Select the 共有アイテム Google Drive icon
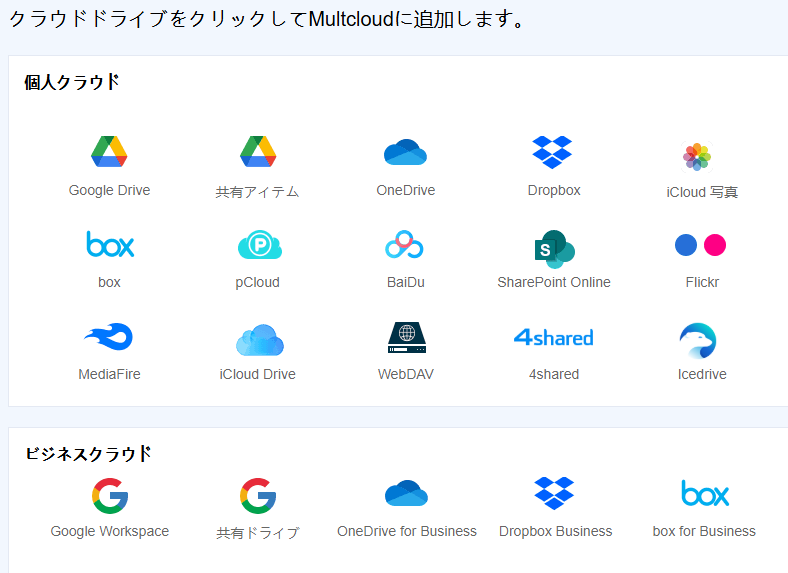788x573 pixels. point(258,153)
